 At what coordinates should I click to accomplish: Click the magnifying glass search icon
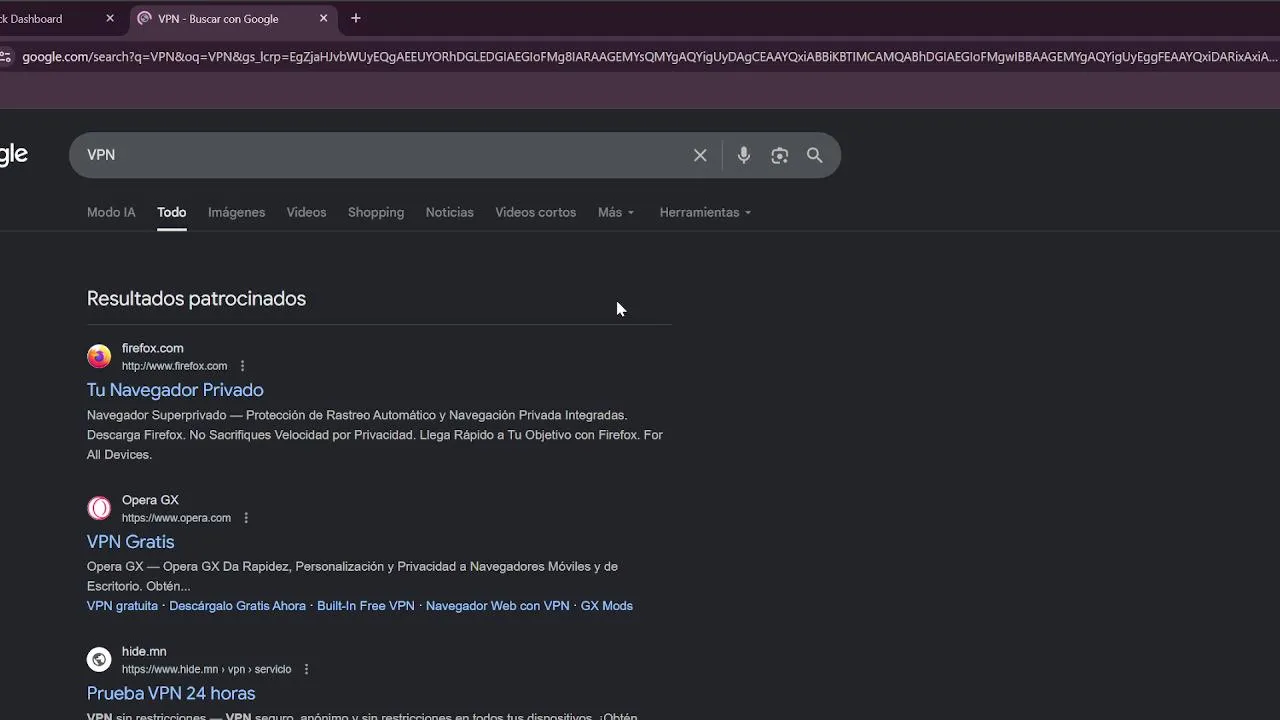815,155
